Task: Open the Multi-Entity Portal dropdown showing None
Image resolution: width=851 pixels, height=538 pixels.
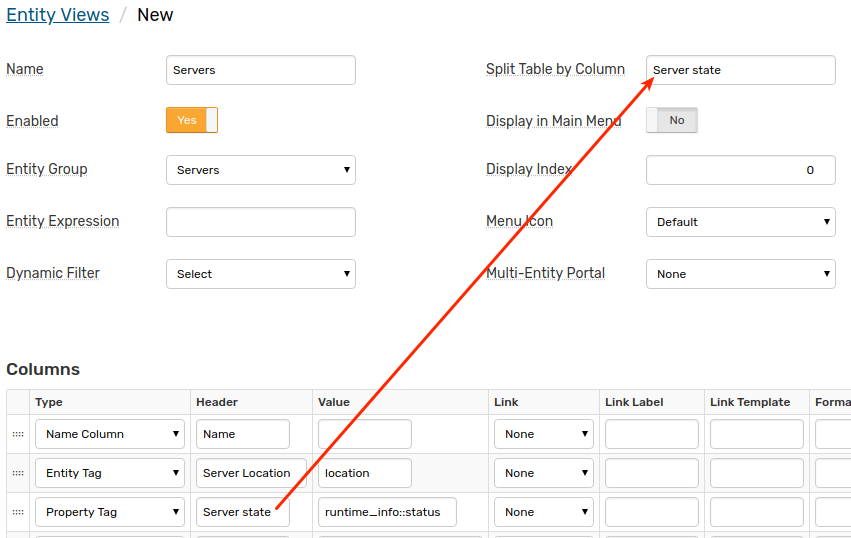Action: 740,274
